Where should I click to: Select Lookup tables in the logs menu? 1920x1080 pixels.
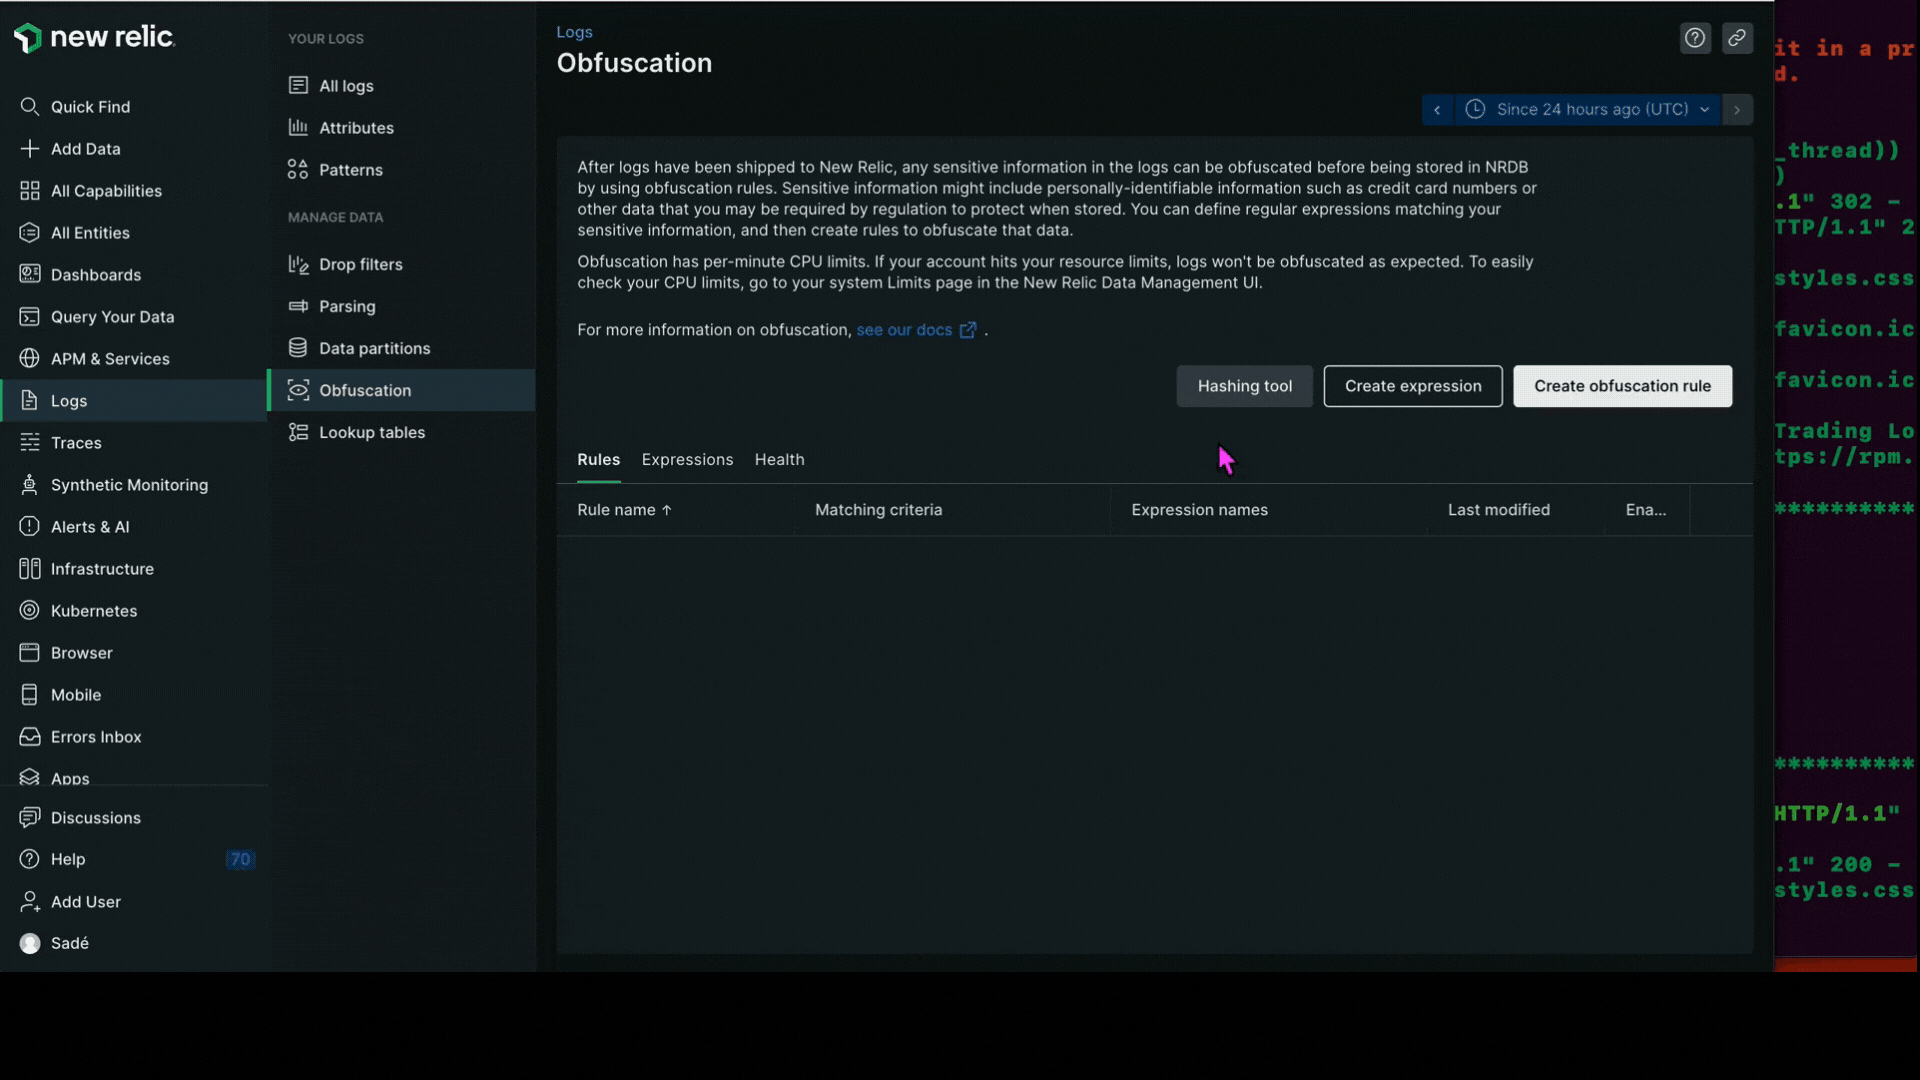[x=371, y=432]
